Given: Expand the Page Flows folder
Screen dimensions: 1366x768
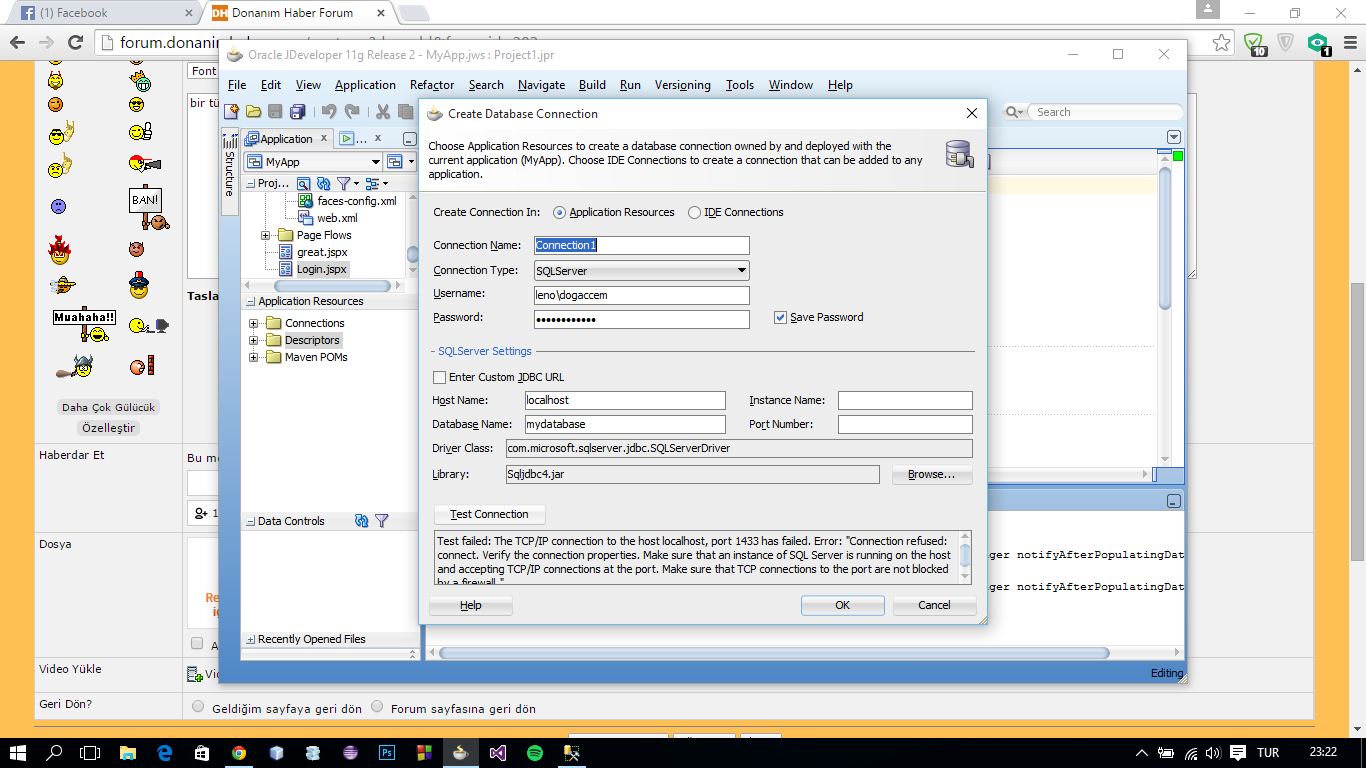Looking at the screenshot, I should pyautogui.click(x=265, y=235).
